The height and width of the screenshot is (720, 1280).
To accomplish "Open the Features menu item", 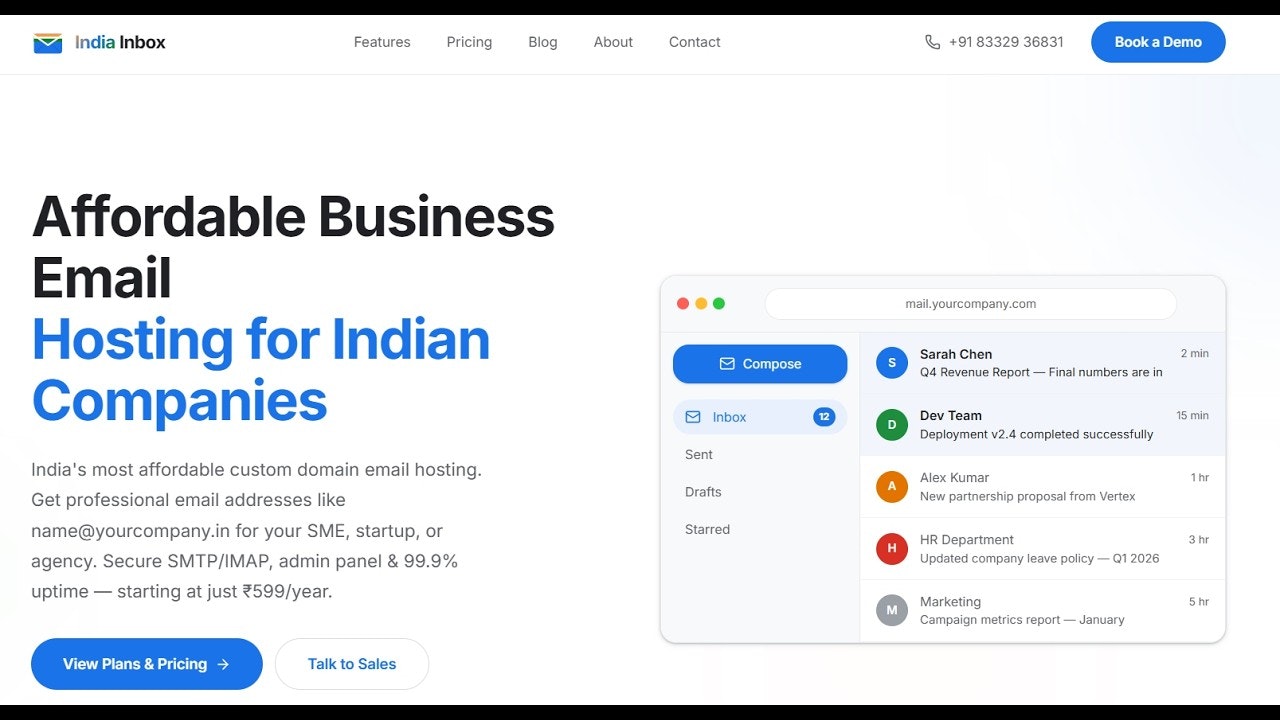I will 382,42.
